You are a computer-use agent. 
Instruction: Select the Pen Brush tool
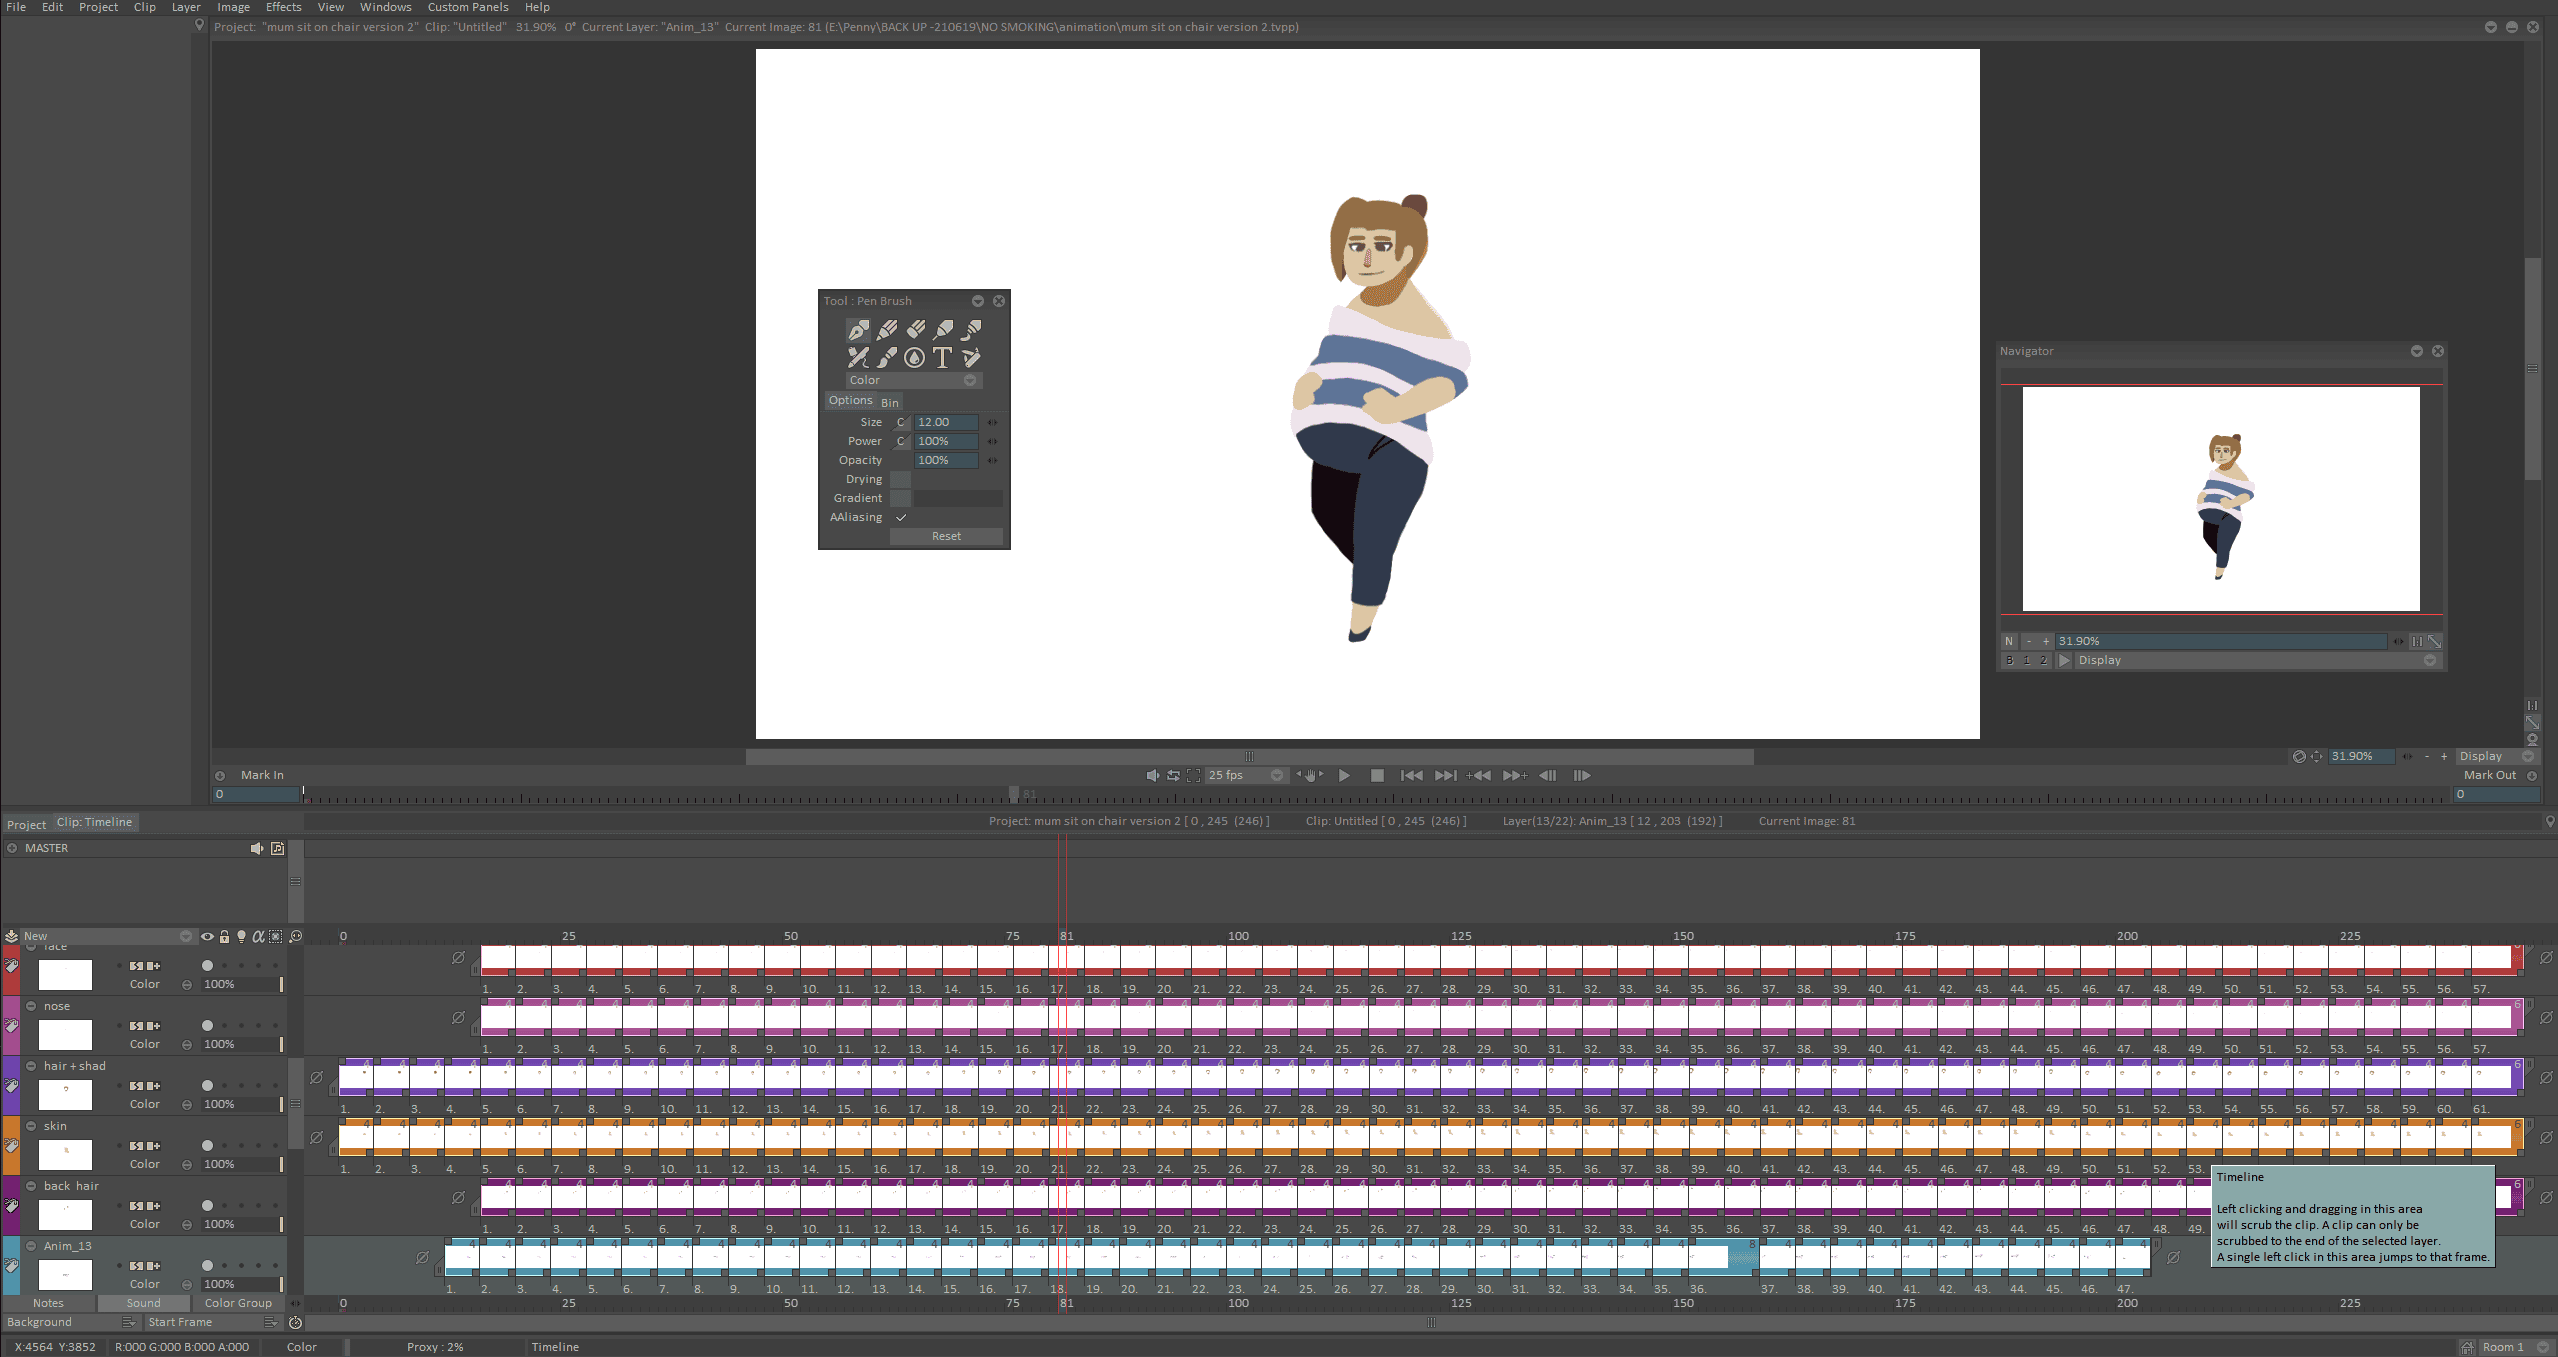click(858, 330)
